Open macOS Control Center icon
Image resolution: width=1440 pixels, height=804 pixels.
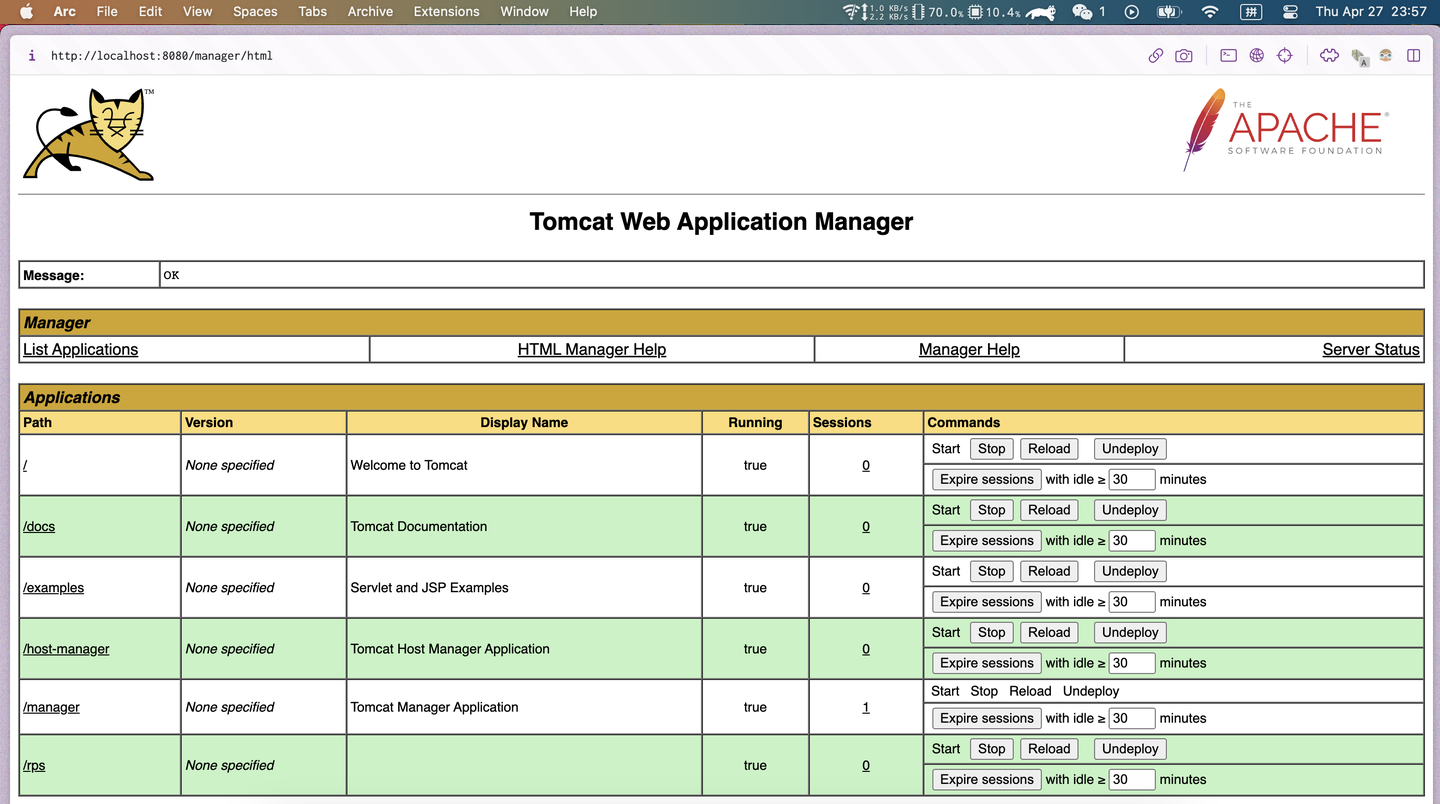[1290, 12]
